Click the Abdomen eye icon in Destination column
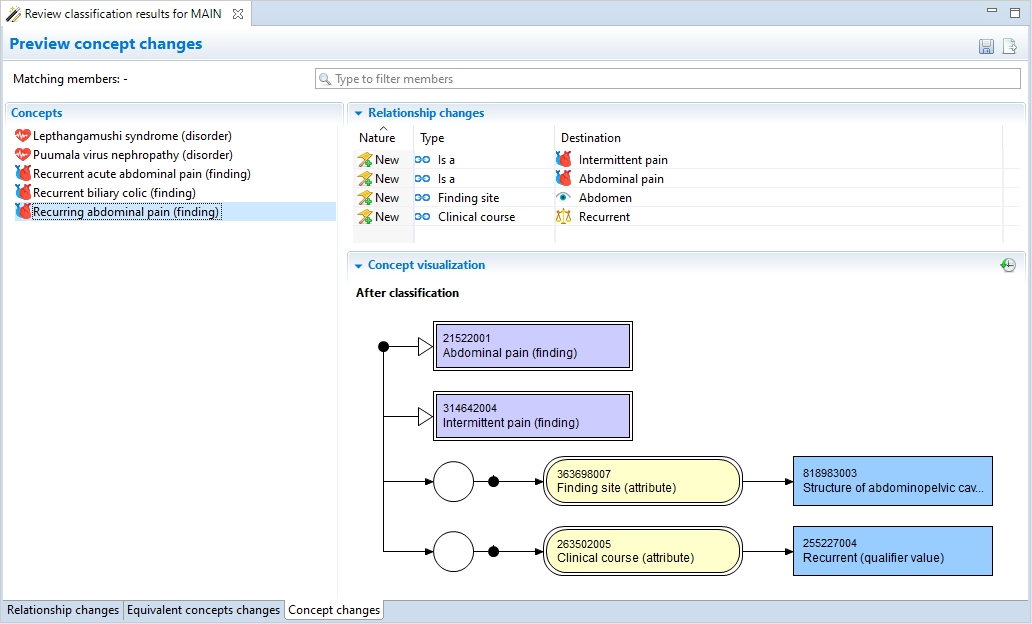This screenshot has width=1032, height=624. click(564, 198)
